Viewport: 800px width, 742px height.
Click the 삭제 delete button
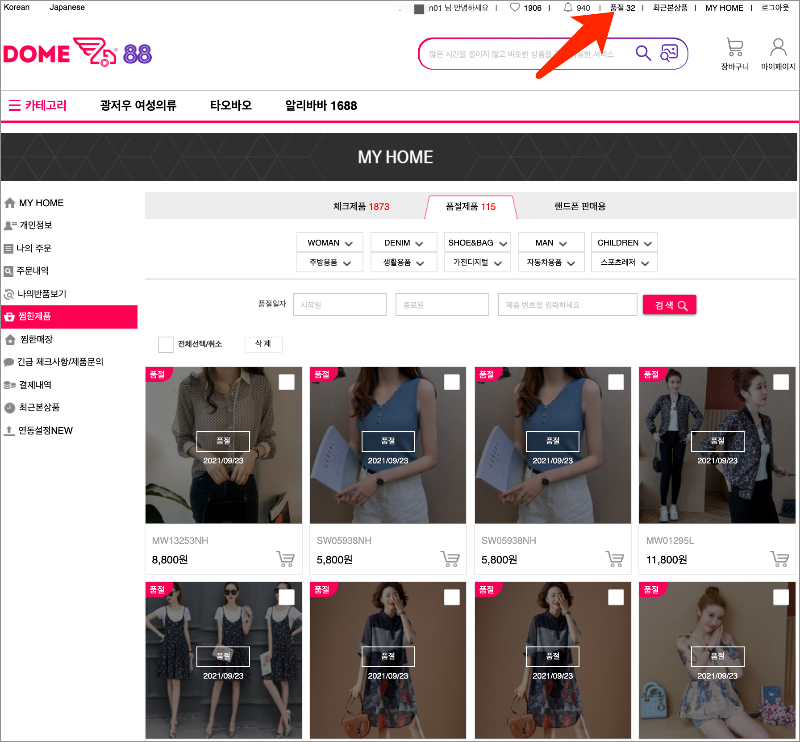point(263,344)
